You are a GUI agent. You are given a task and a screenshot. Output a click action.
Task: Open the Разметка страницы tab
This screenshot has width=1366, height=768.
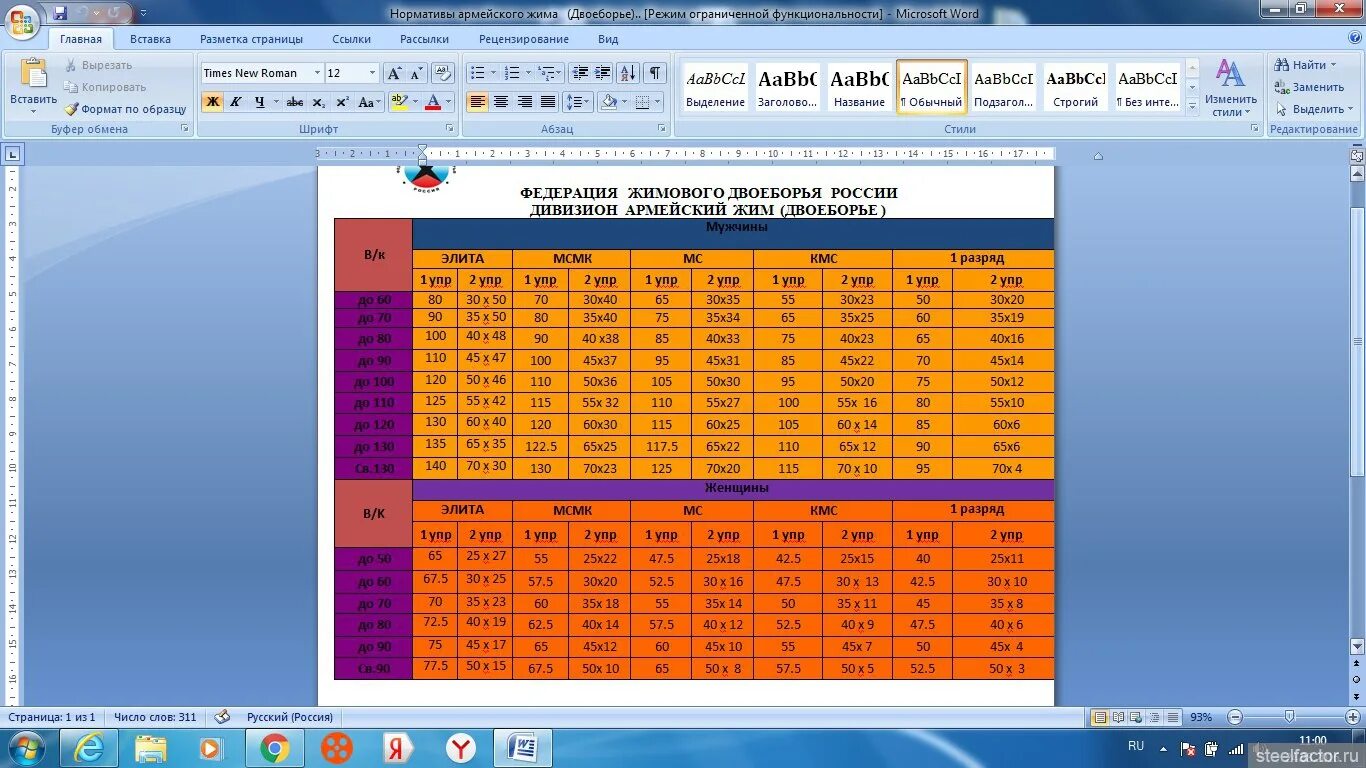(x=251, y=39)
